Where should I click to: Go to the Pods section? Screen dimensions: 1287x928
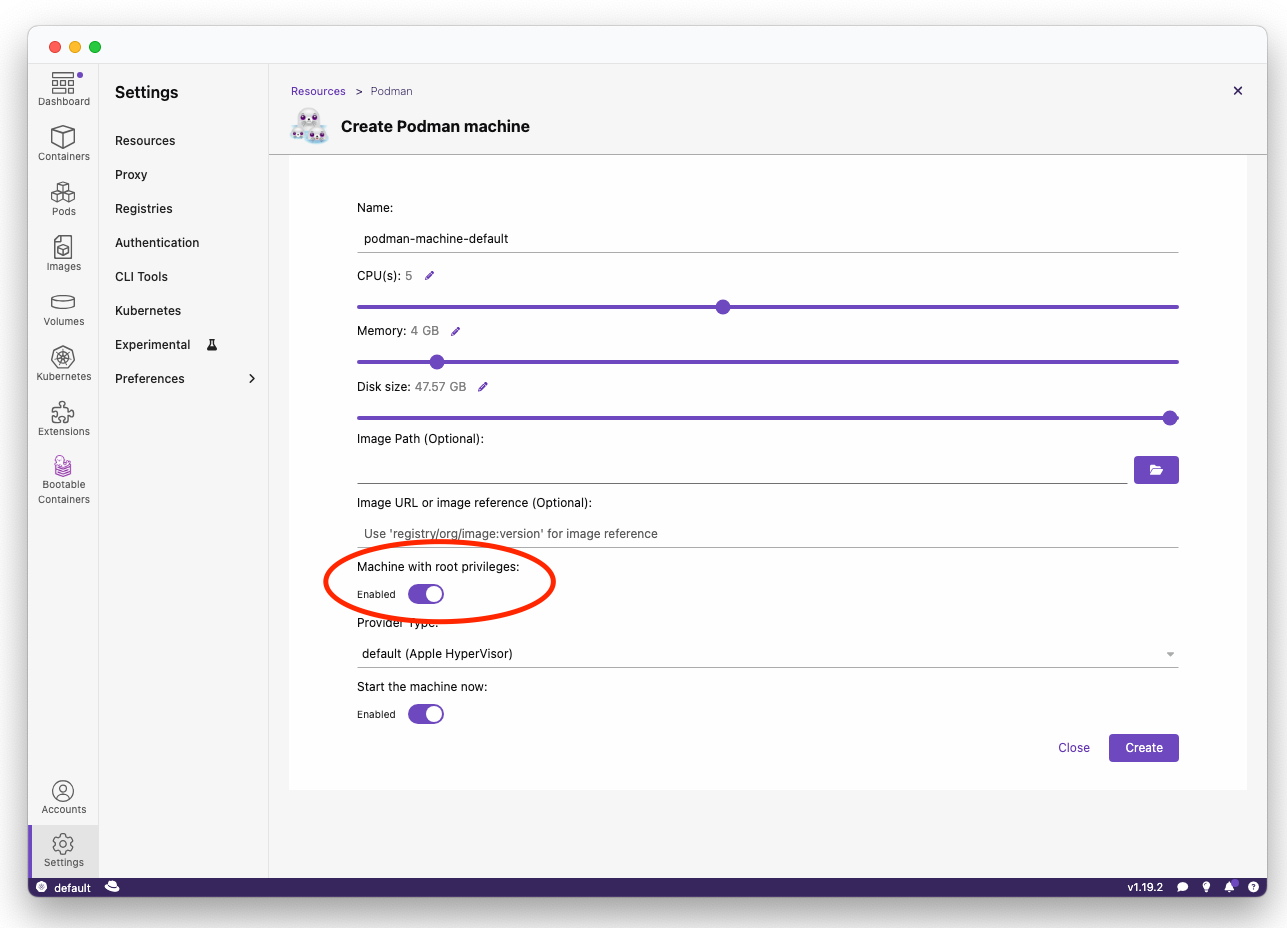(64, 199)
